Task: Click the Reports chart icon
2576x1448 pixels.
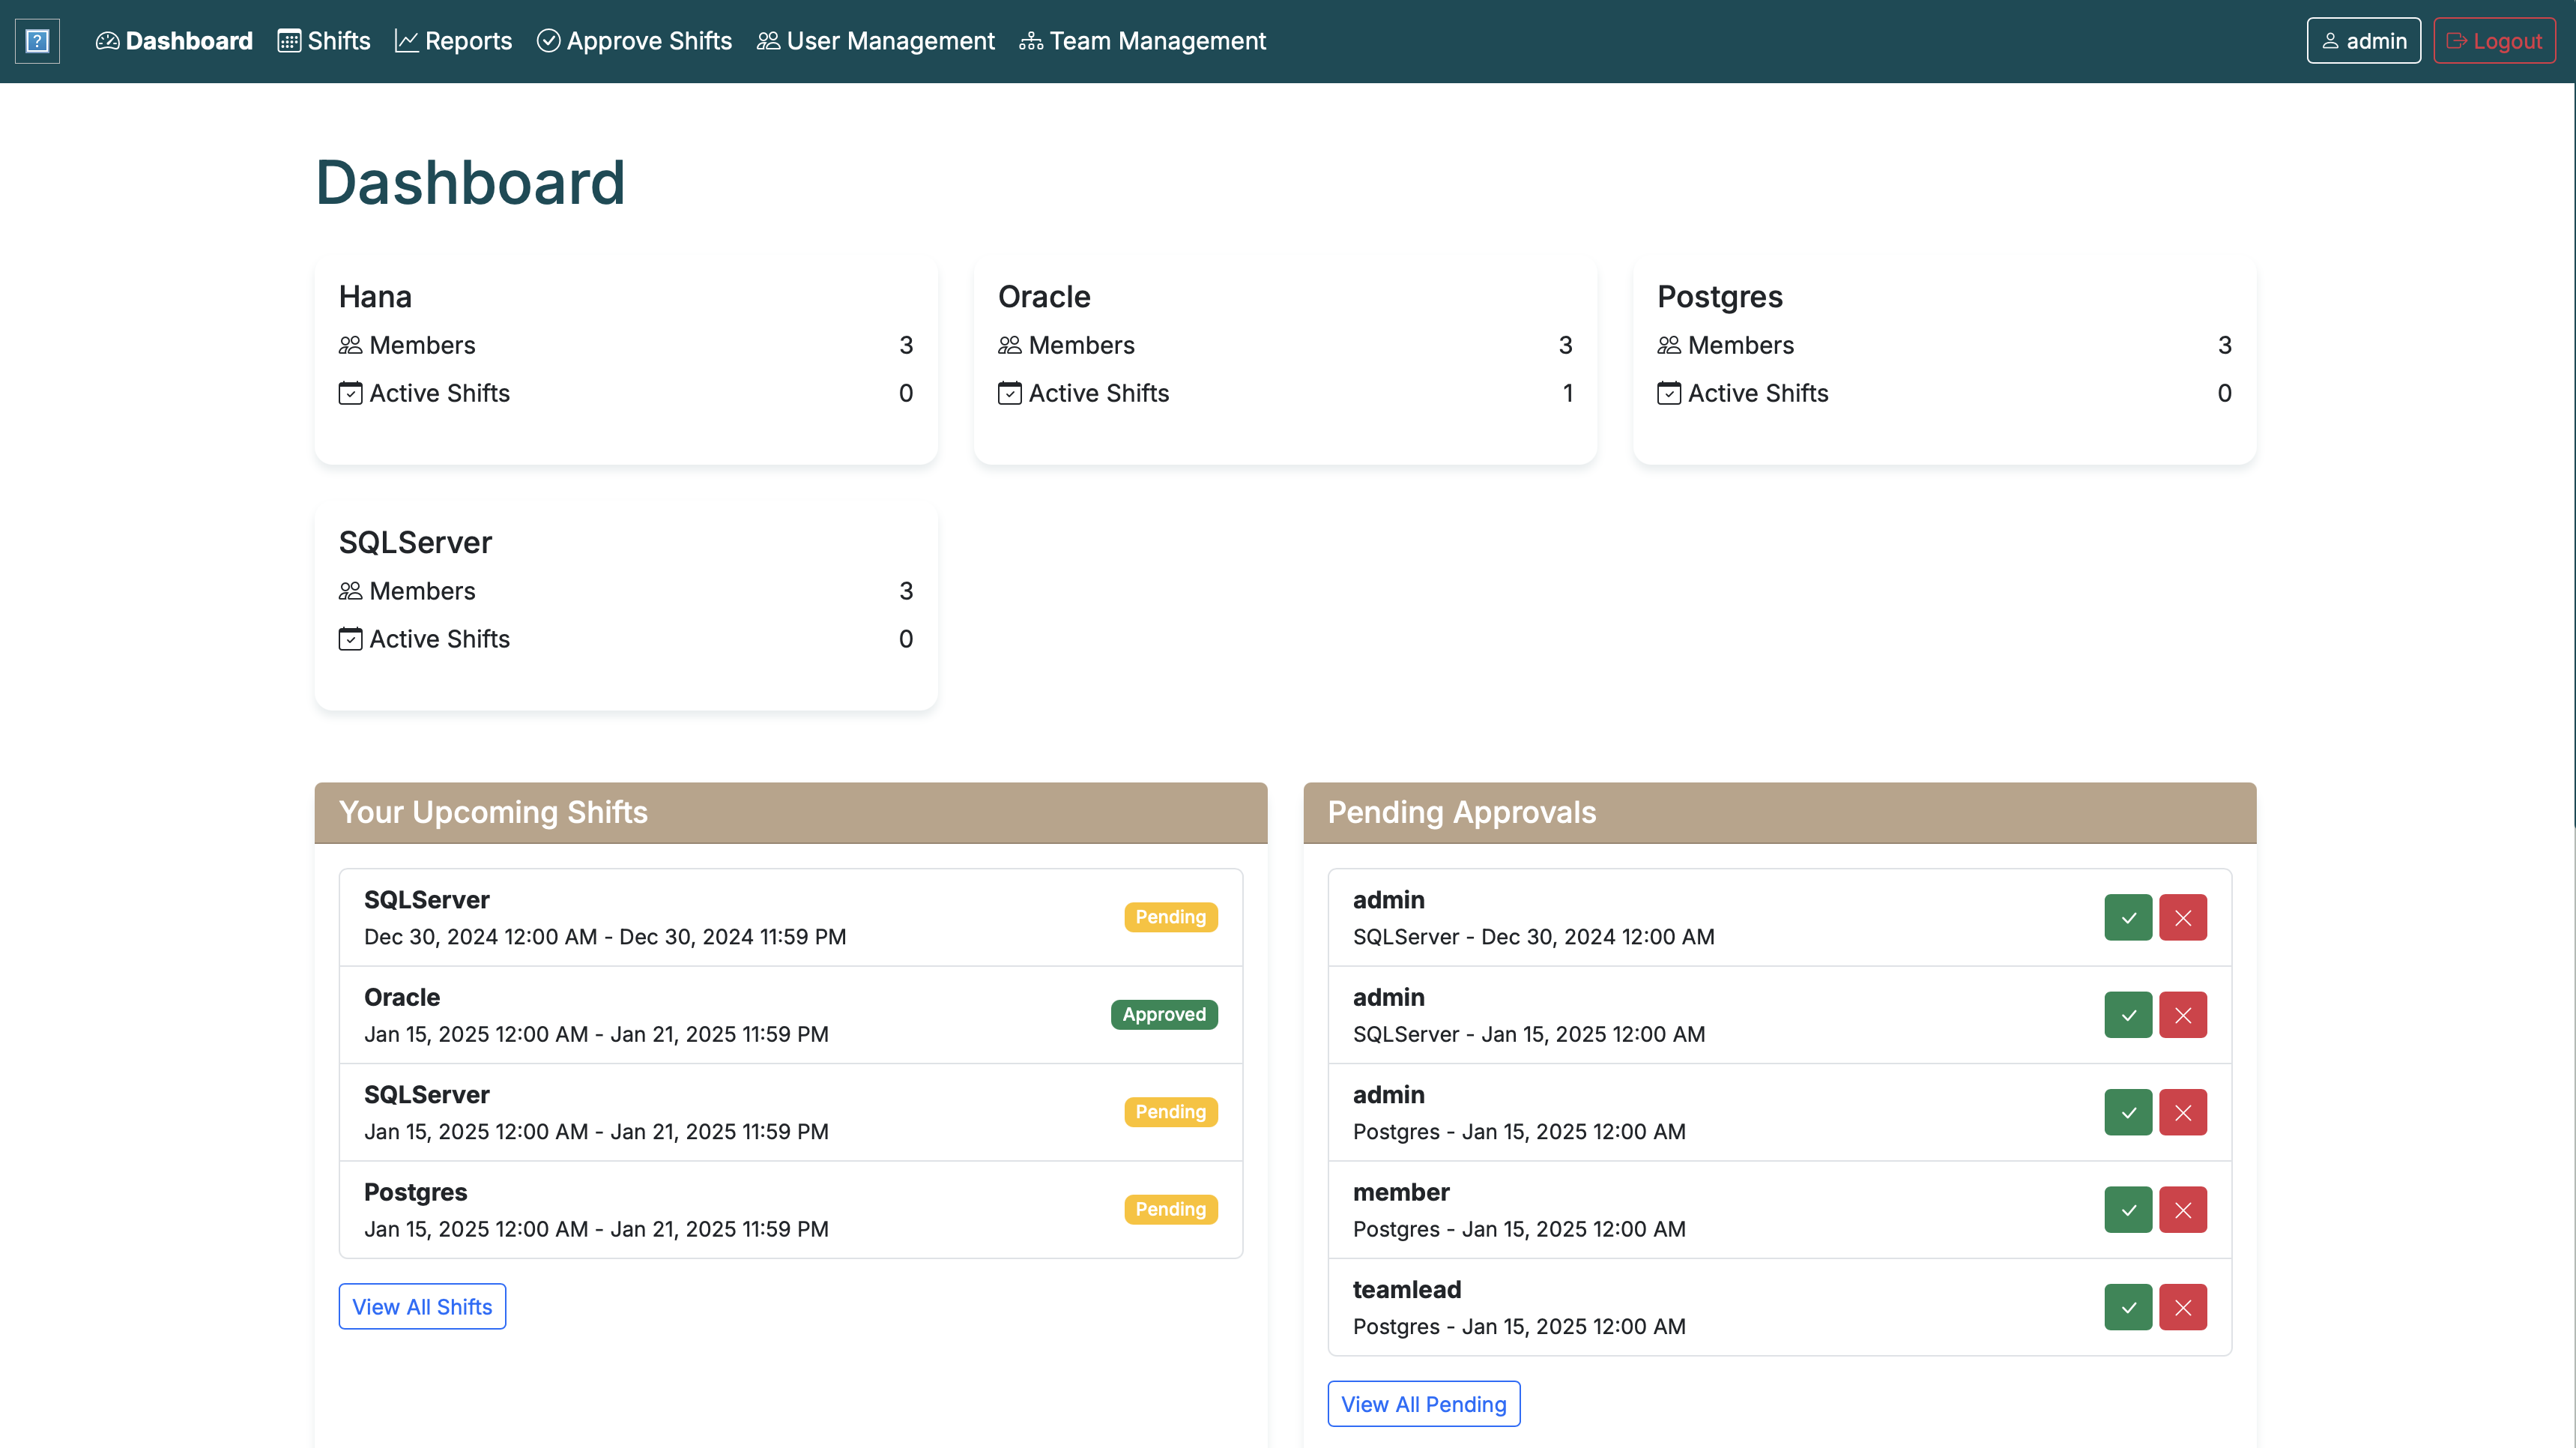Action: click(407, 41)
